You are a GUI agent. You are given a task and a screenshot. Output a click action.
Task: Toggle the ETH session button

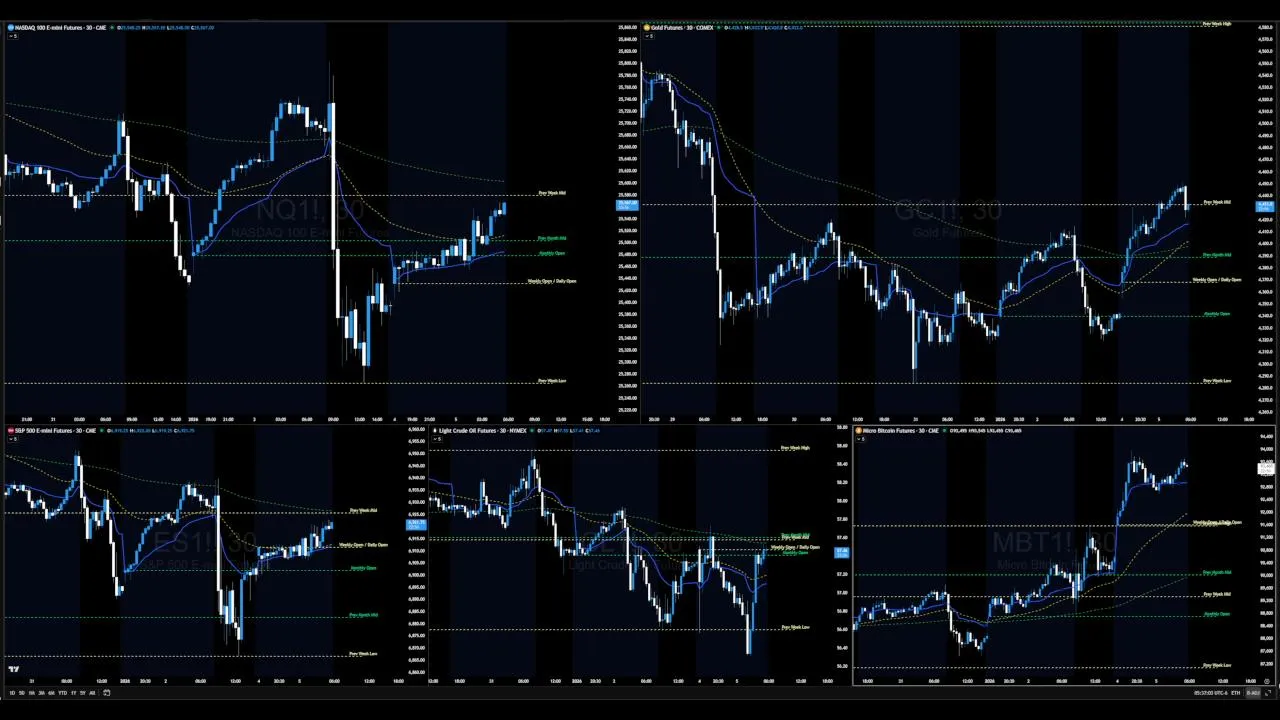(x=1235, y=693)
